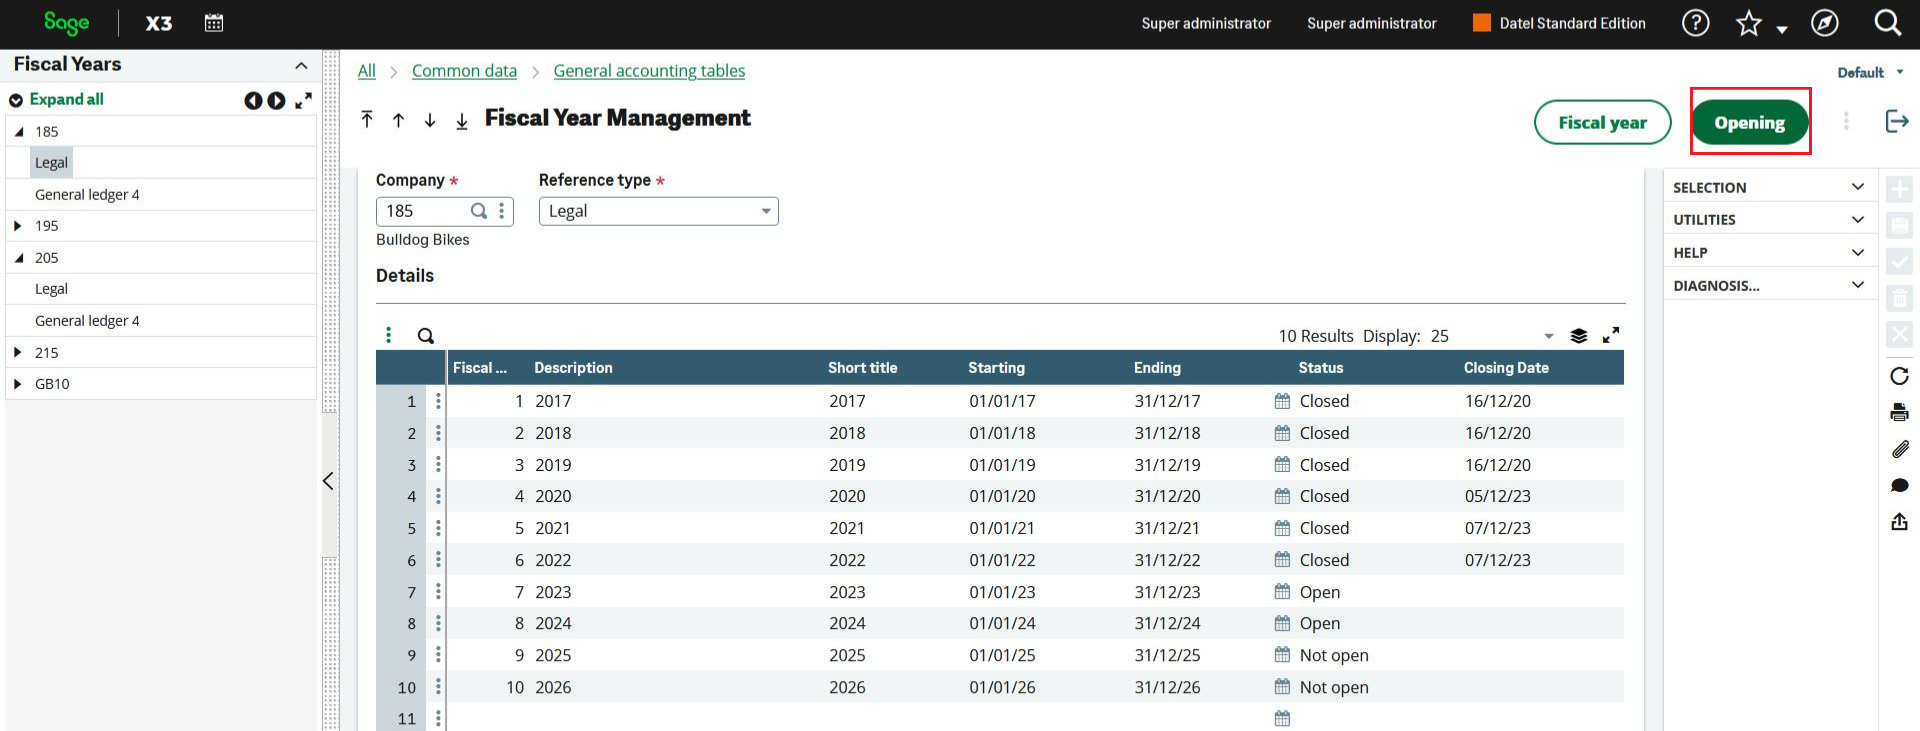Select Legal under company 185
This screenshot has width=1920, height=731.
pyautogui.click(x=51, y=163)
